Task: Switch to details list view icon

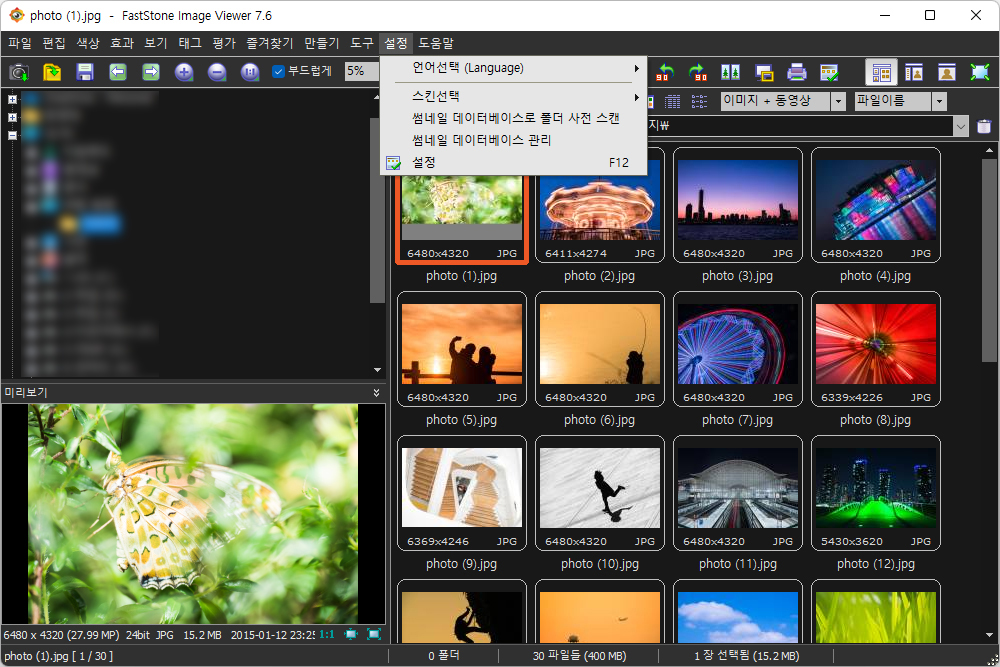Action: tap(672, 101)
